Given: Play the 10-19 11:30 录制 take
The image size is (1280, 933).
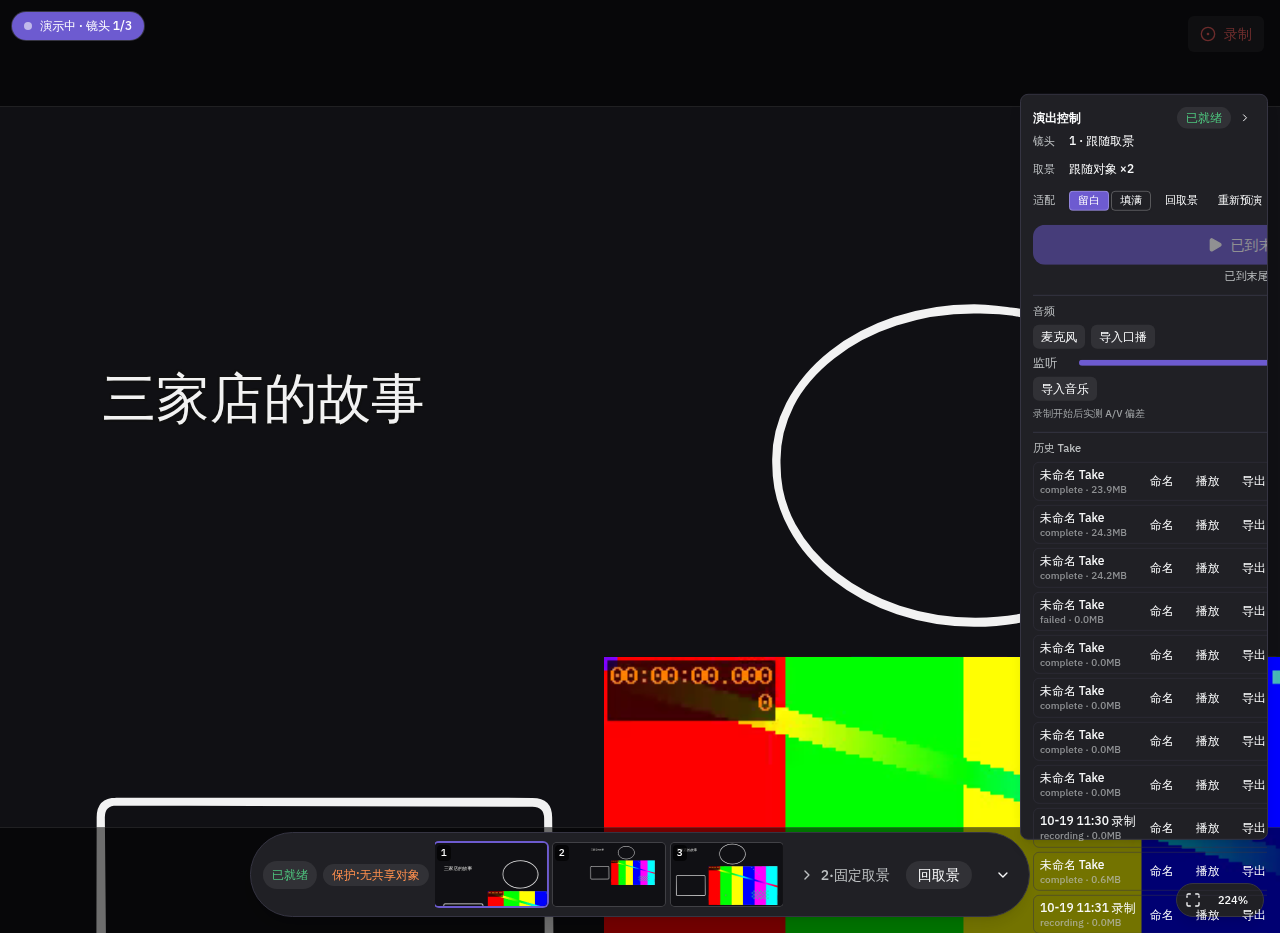Looking at the screenshot, I should 1207,828.
